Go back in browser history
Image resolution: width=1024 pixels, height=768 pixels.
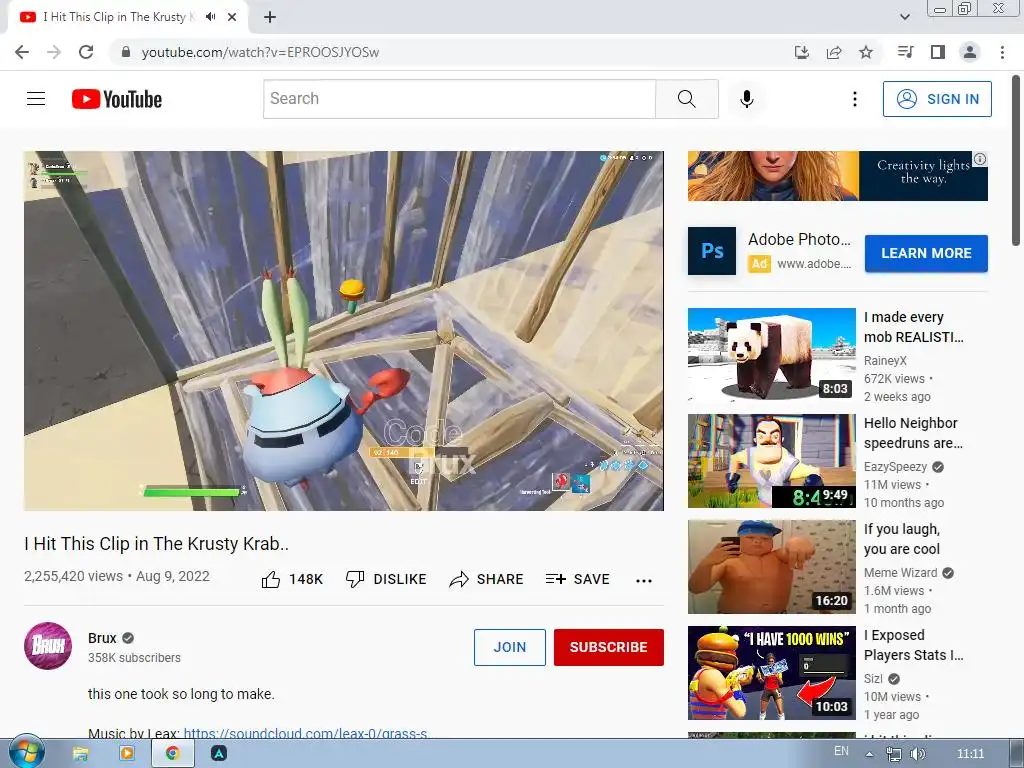pyautogui.click(x=22, y=52)
